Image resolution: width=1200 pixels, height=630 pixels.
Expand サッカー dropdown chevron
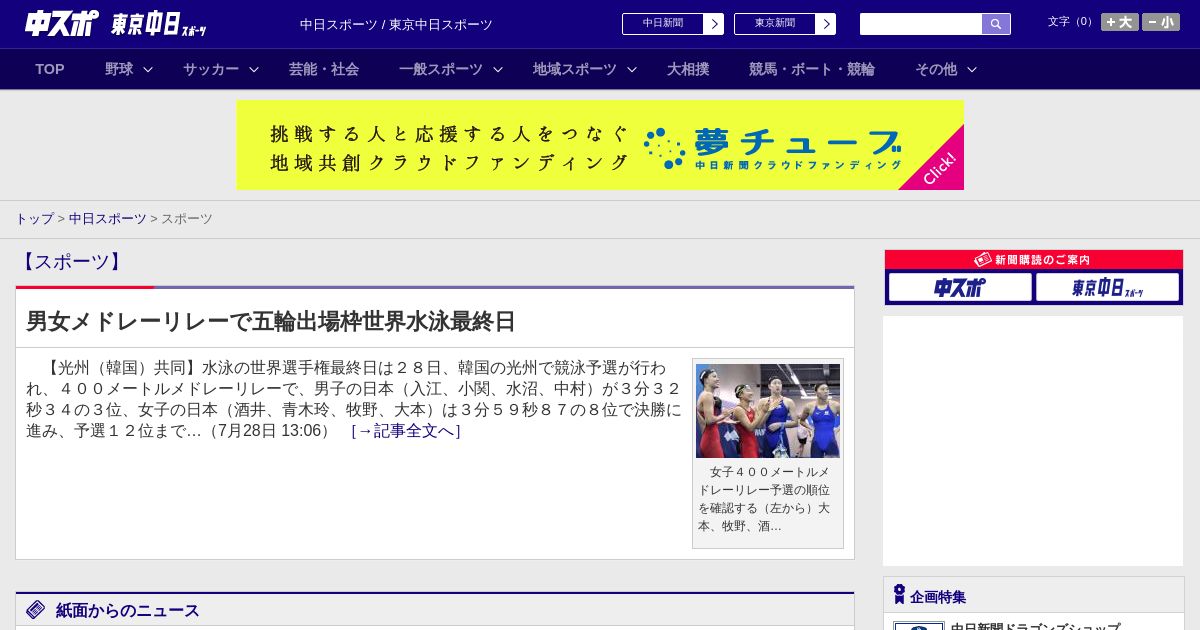[254, 69]
